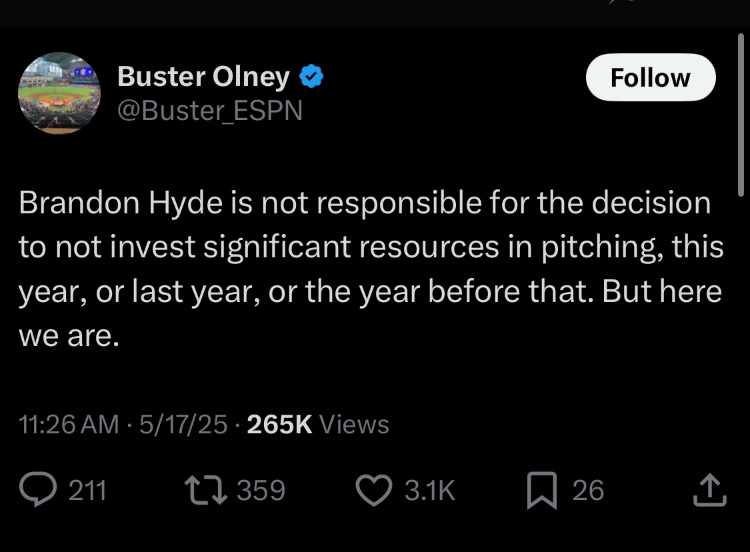Click the 211 replies count

87,490
